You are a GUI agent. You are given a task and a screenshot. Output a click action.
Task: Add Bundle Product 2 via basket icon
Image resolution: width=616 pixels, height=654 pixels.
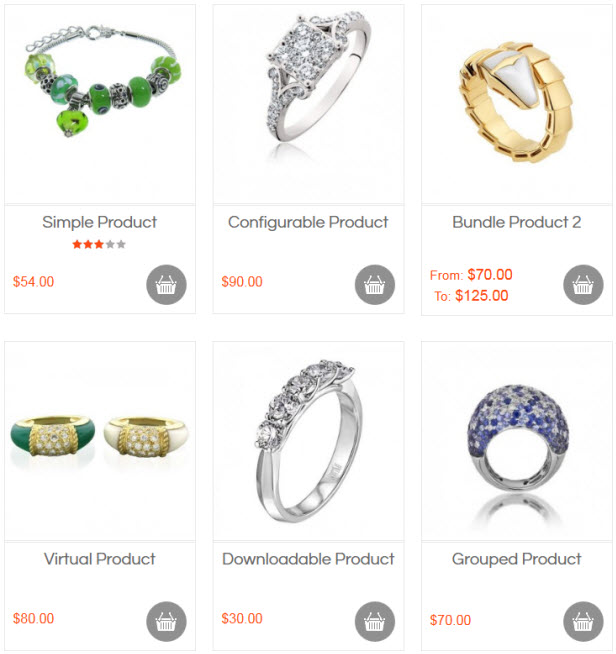pyautogui.click(x=583, y=284)
